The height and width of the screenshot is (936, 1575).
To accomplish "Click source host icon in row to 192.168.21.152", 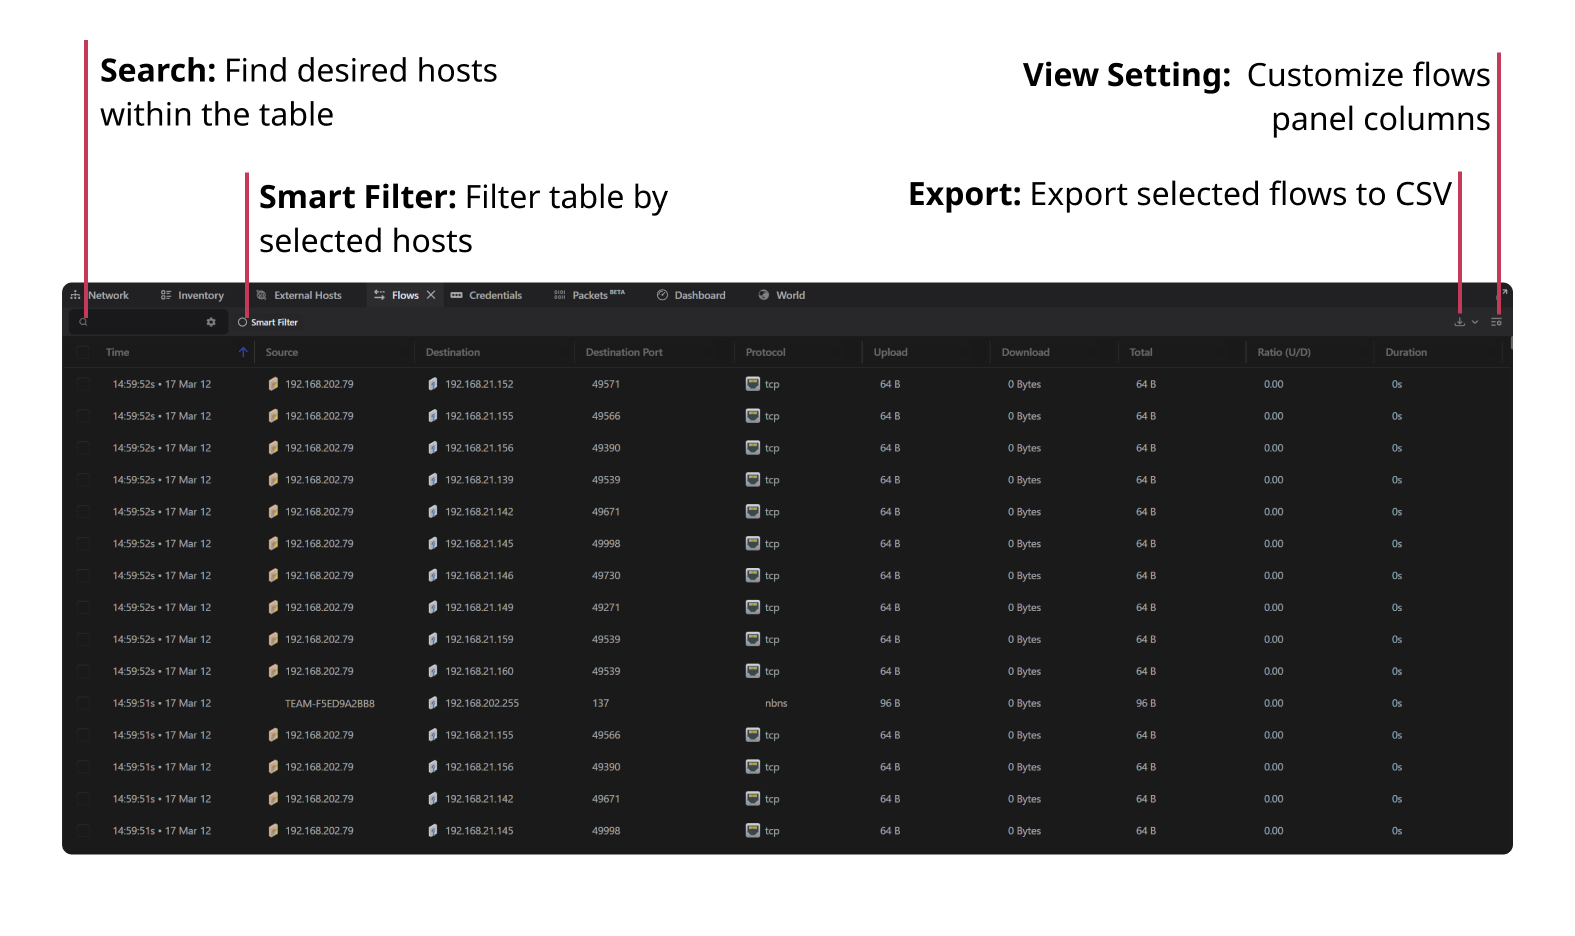I will coord(273,384).
